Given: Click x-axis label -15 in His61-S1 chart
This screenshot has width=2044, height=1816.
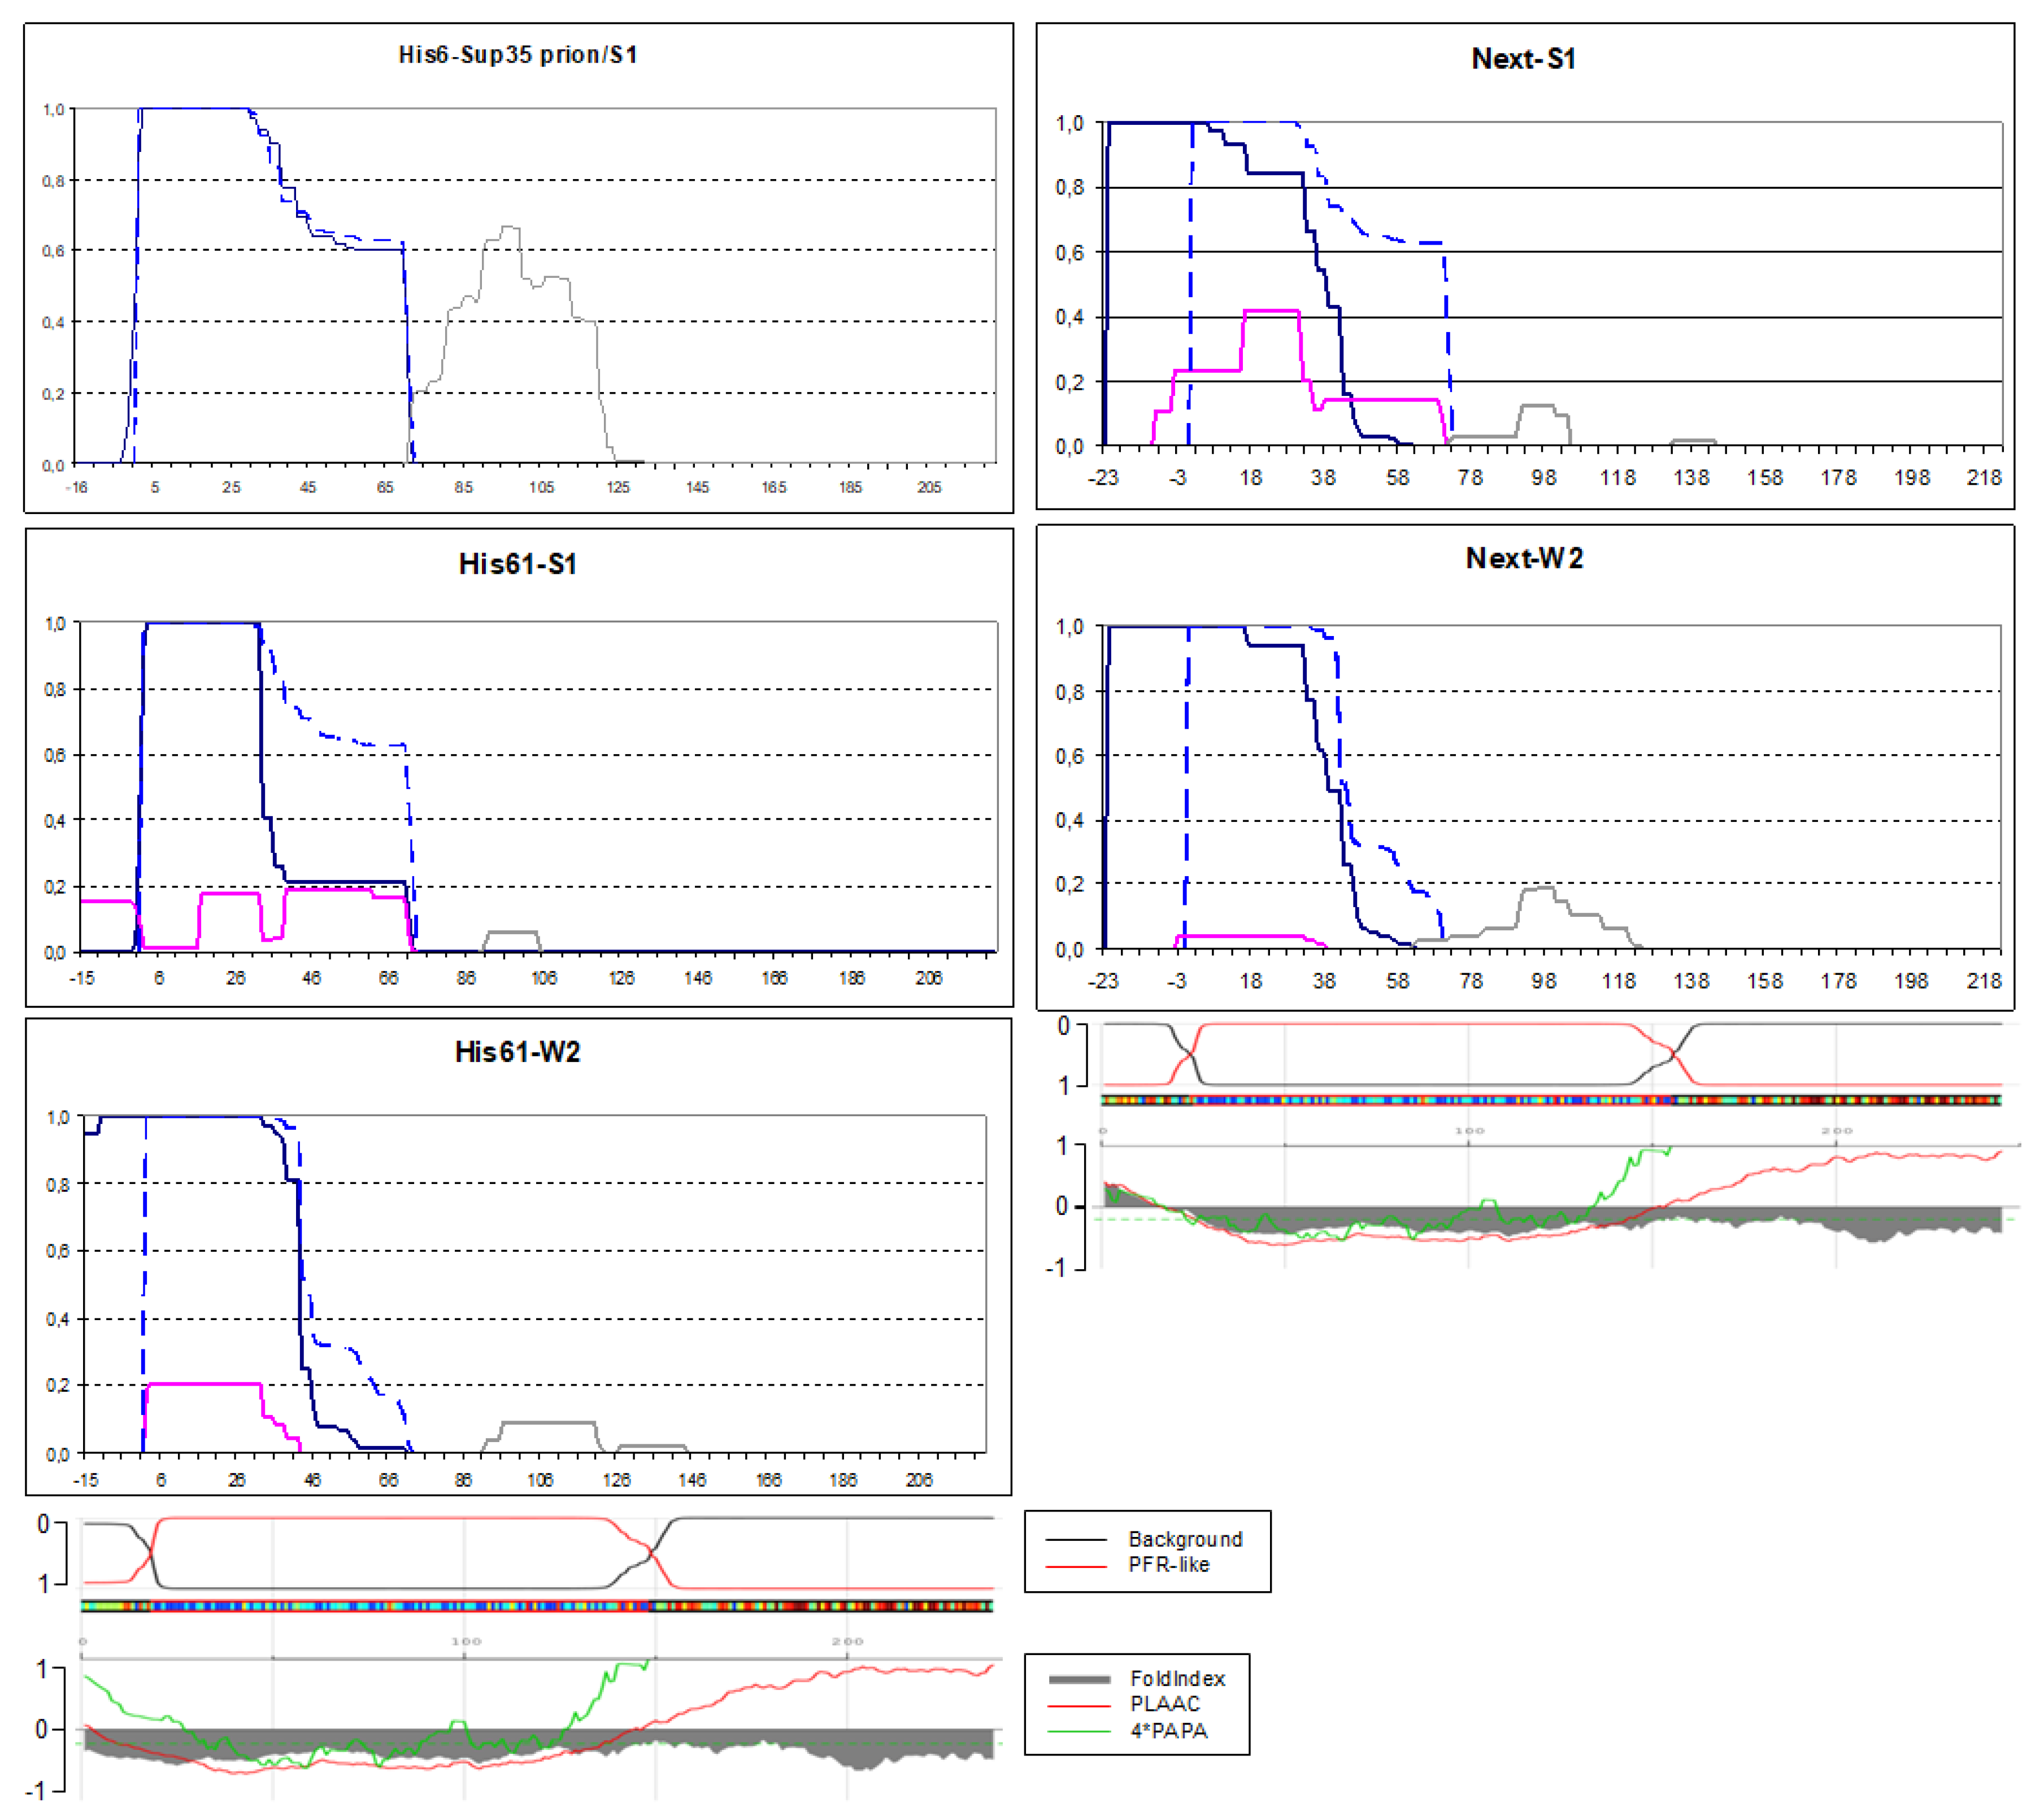Looking at the screenshot, I should (82, 978).
